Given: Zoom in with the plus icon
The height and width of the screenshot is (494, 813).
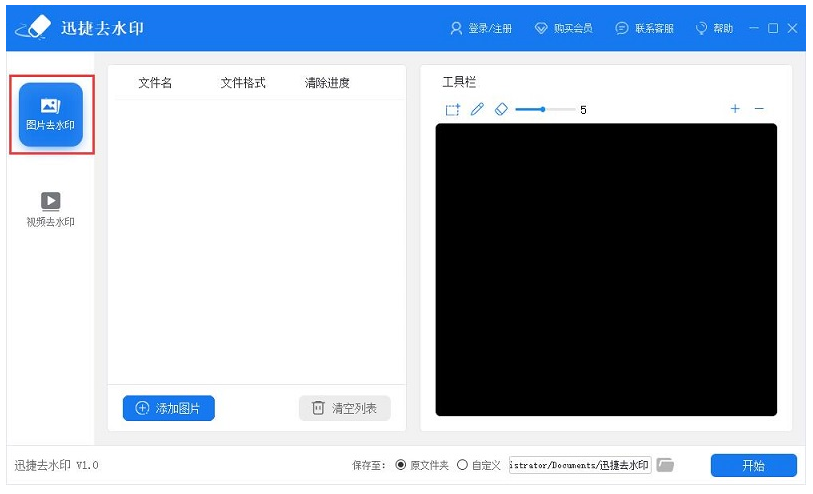Looking at the screenshot, I should [x=735, y=108].
